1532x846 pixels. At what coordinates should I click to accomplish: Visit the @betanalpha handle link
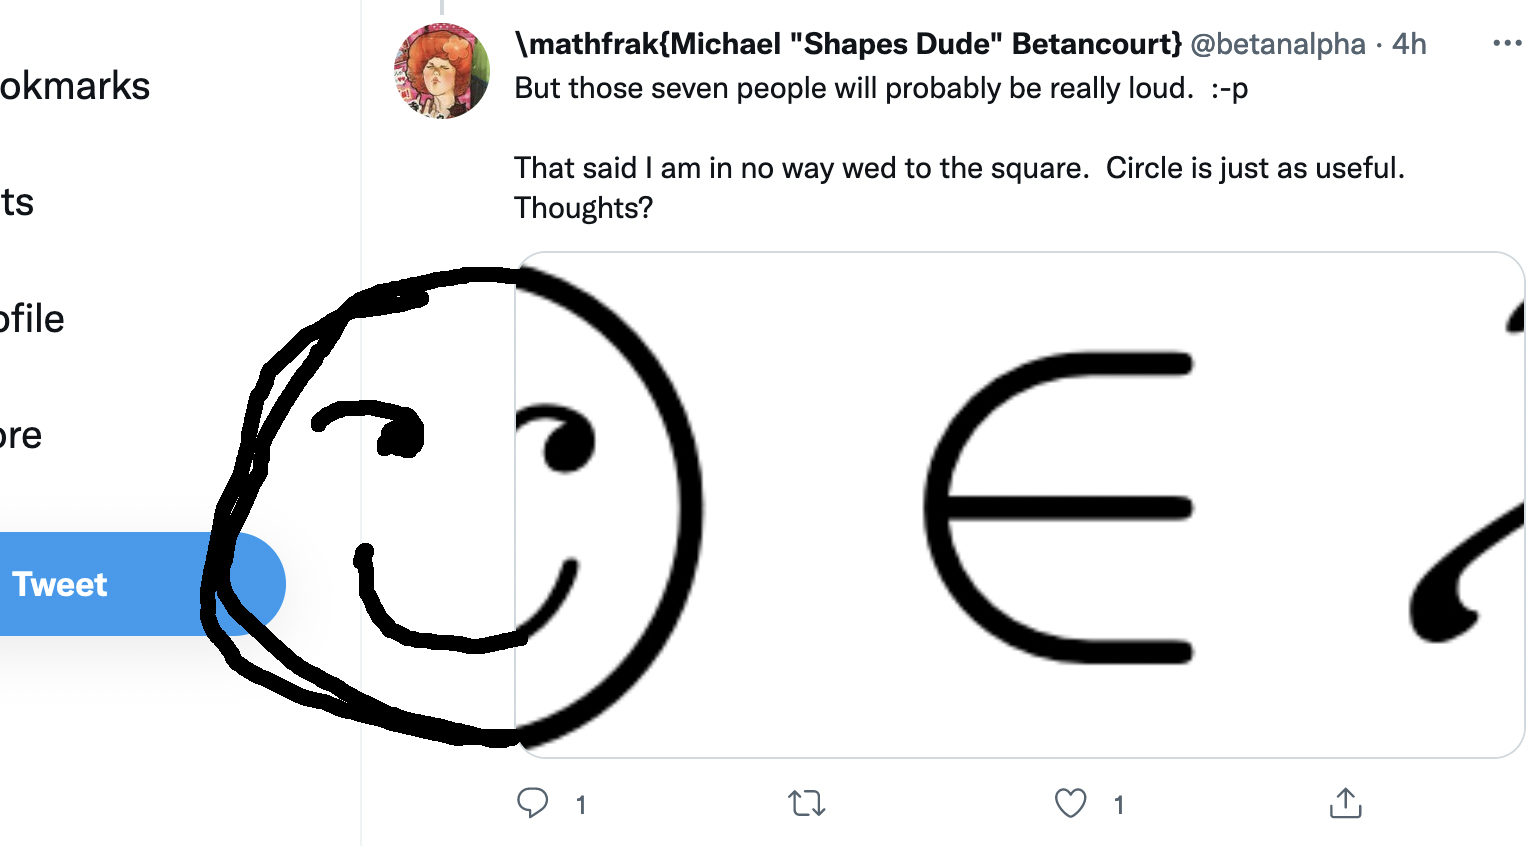1277,44
